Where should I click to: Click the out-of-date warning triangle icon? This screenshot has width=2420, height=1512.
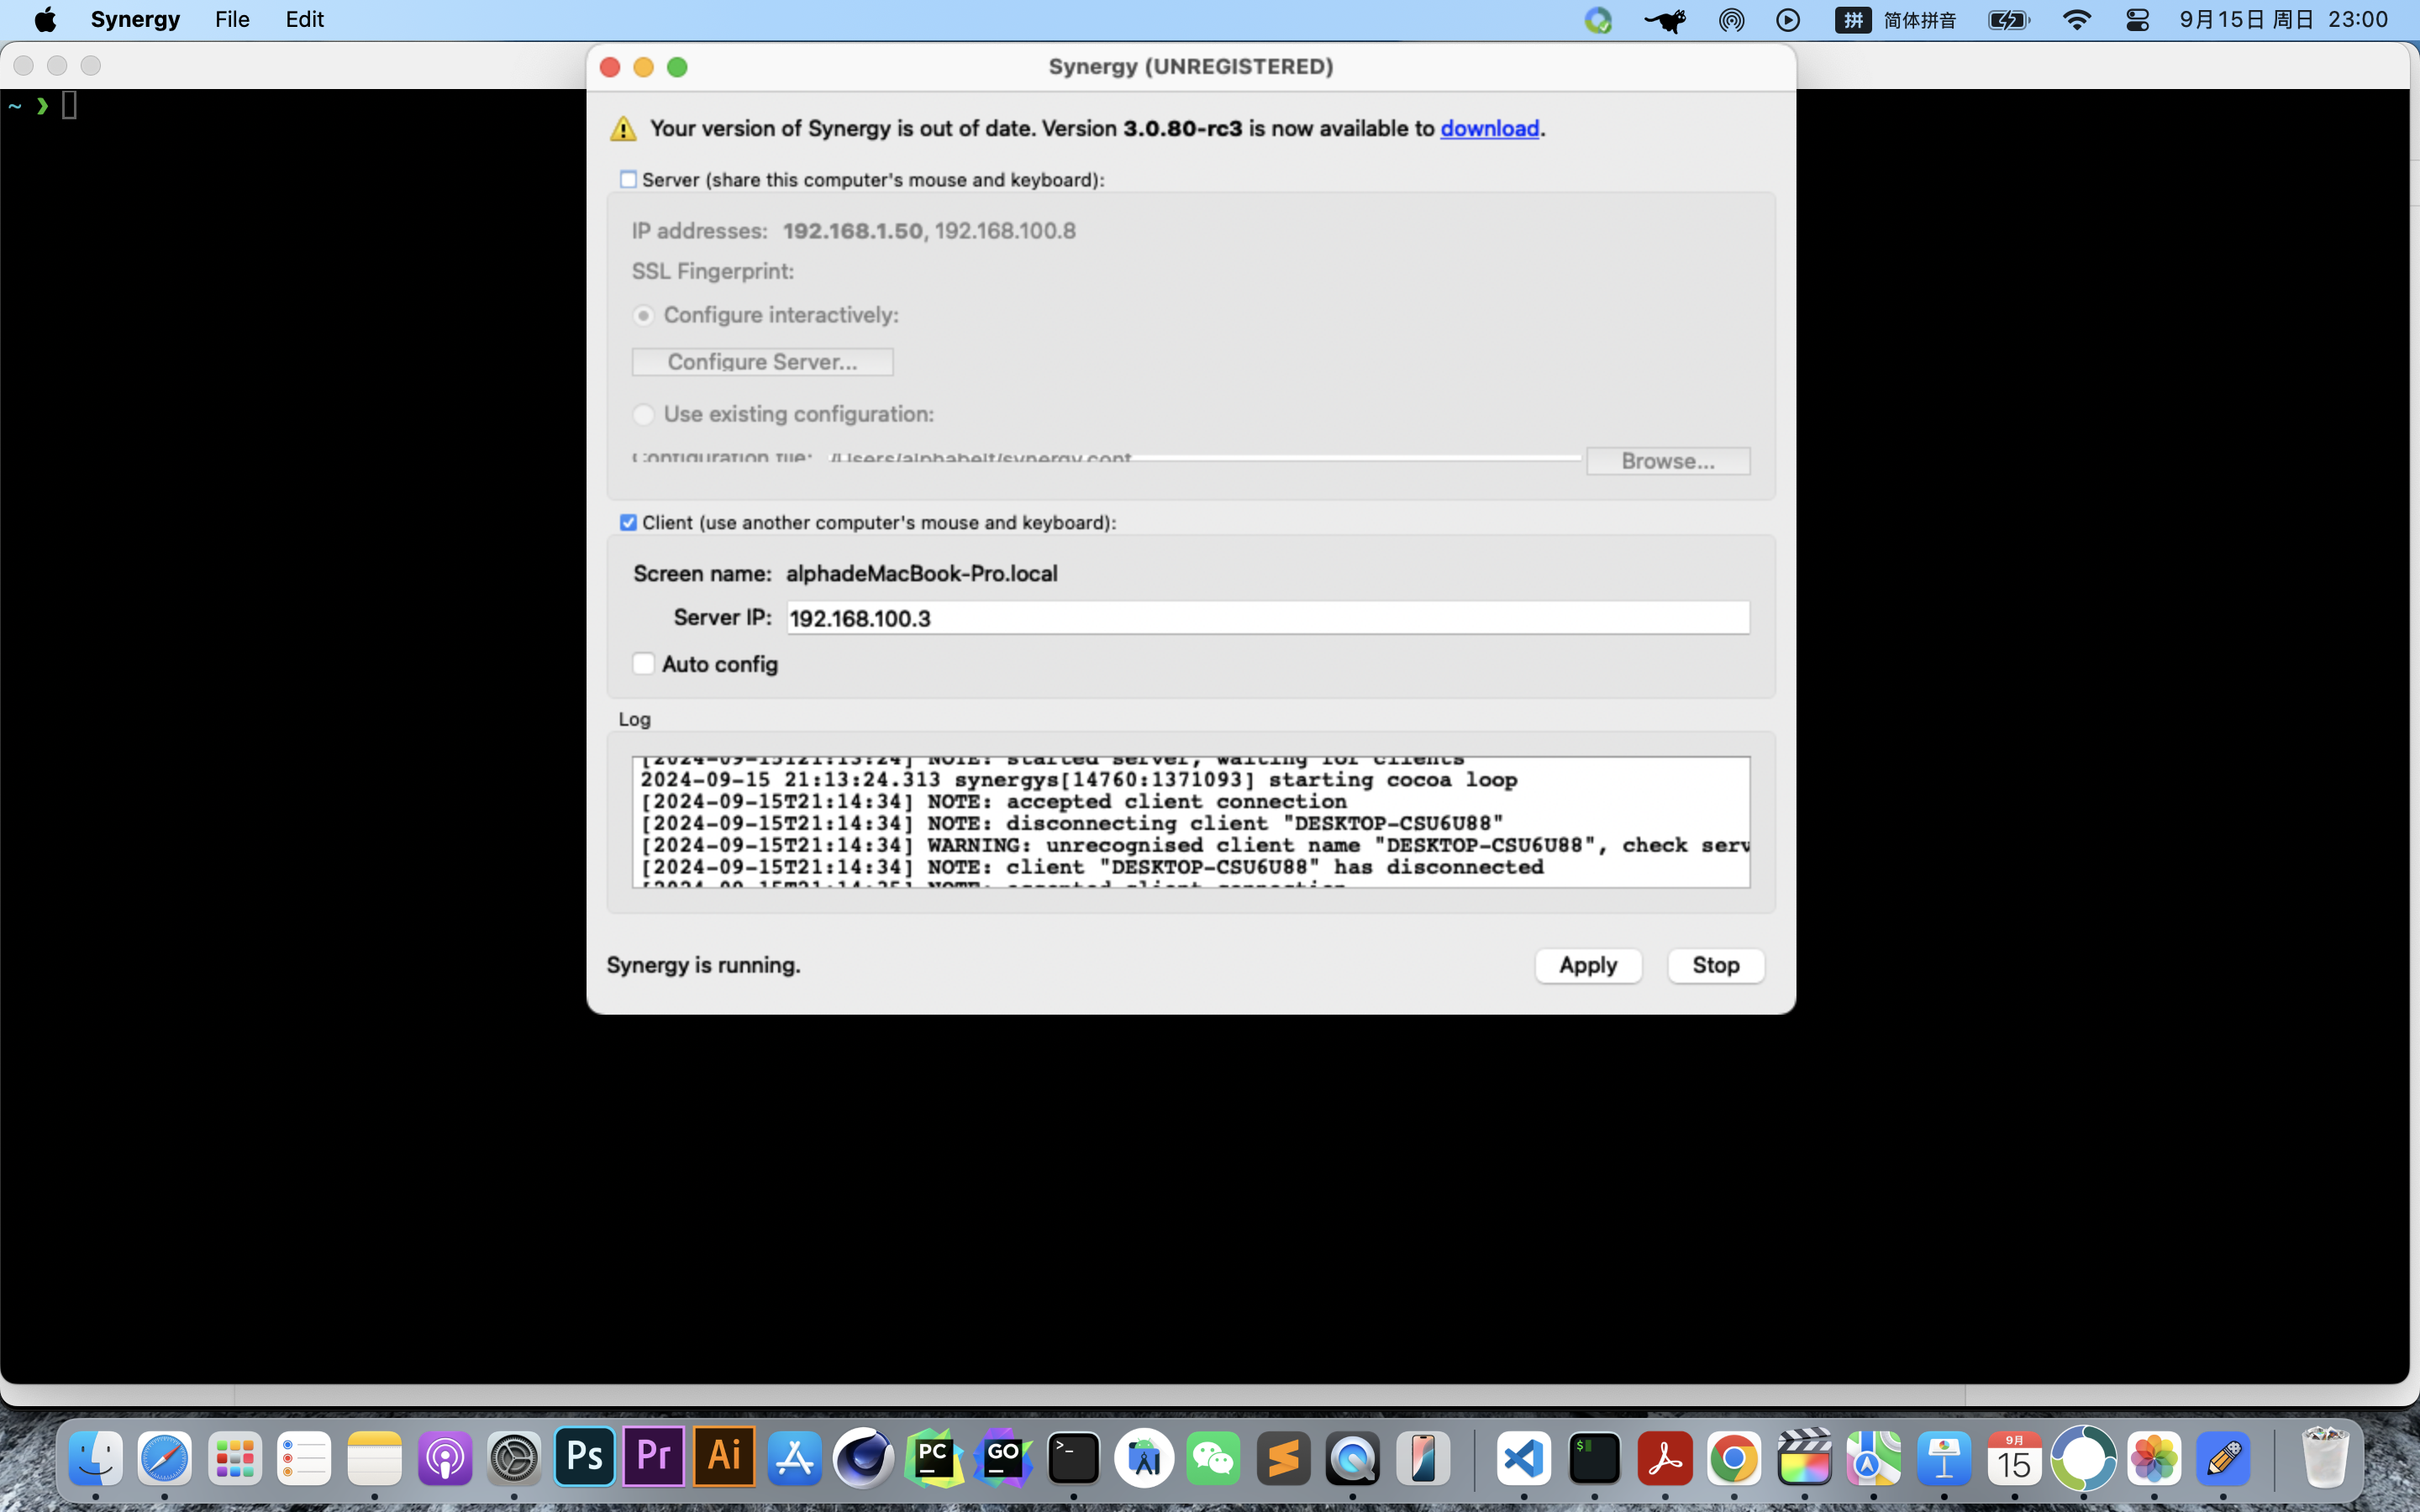coord(623,129)
